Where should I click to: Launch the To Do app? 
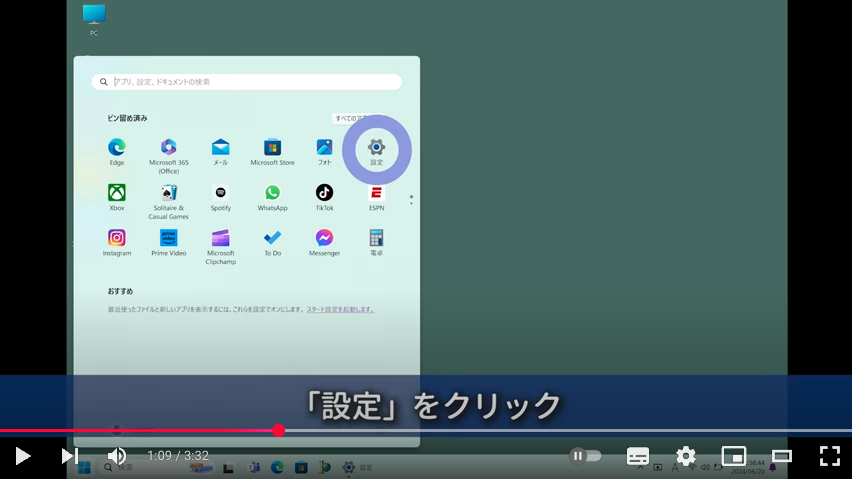point(272,242)
